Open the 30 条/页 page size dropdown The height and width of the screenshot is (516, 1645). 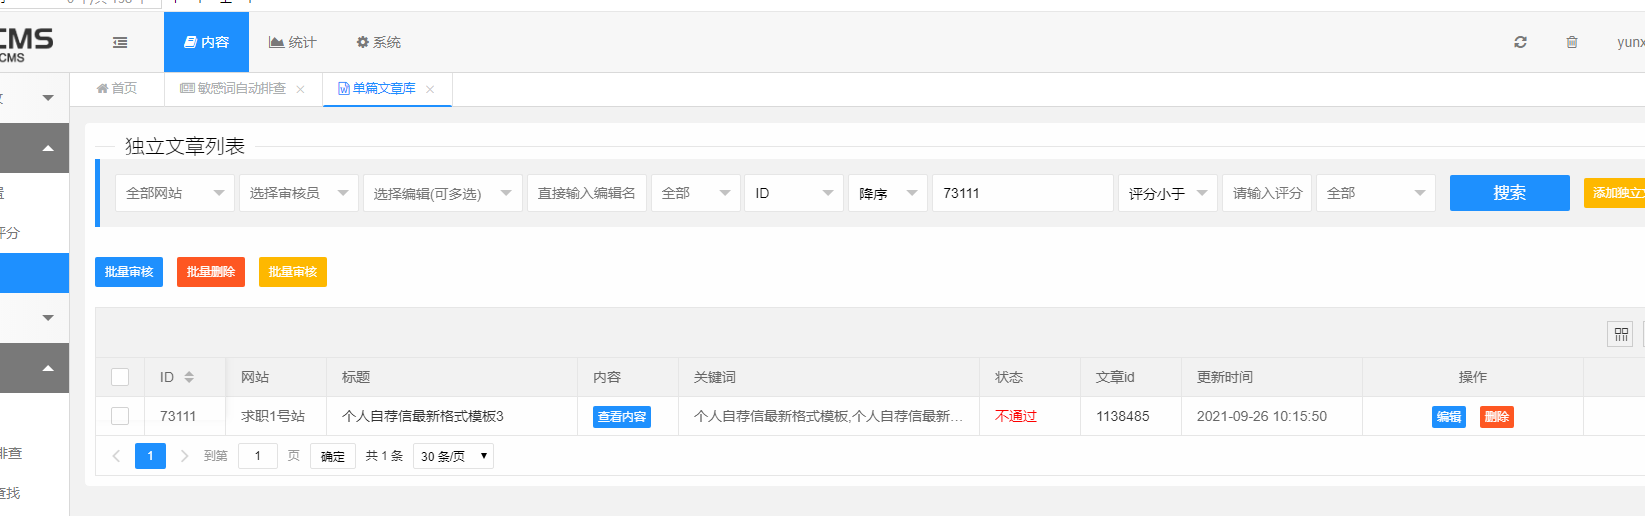454,456
